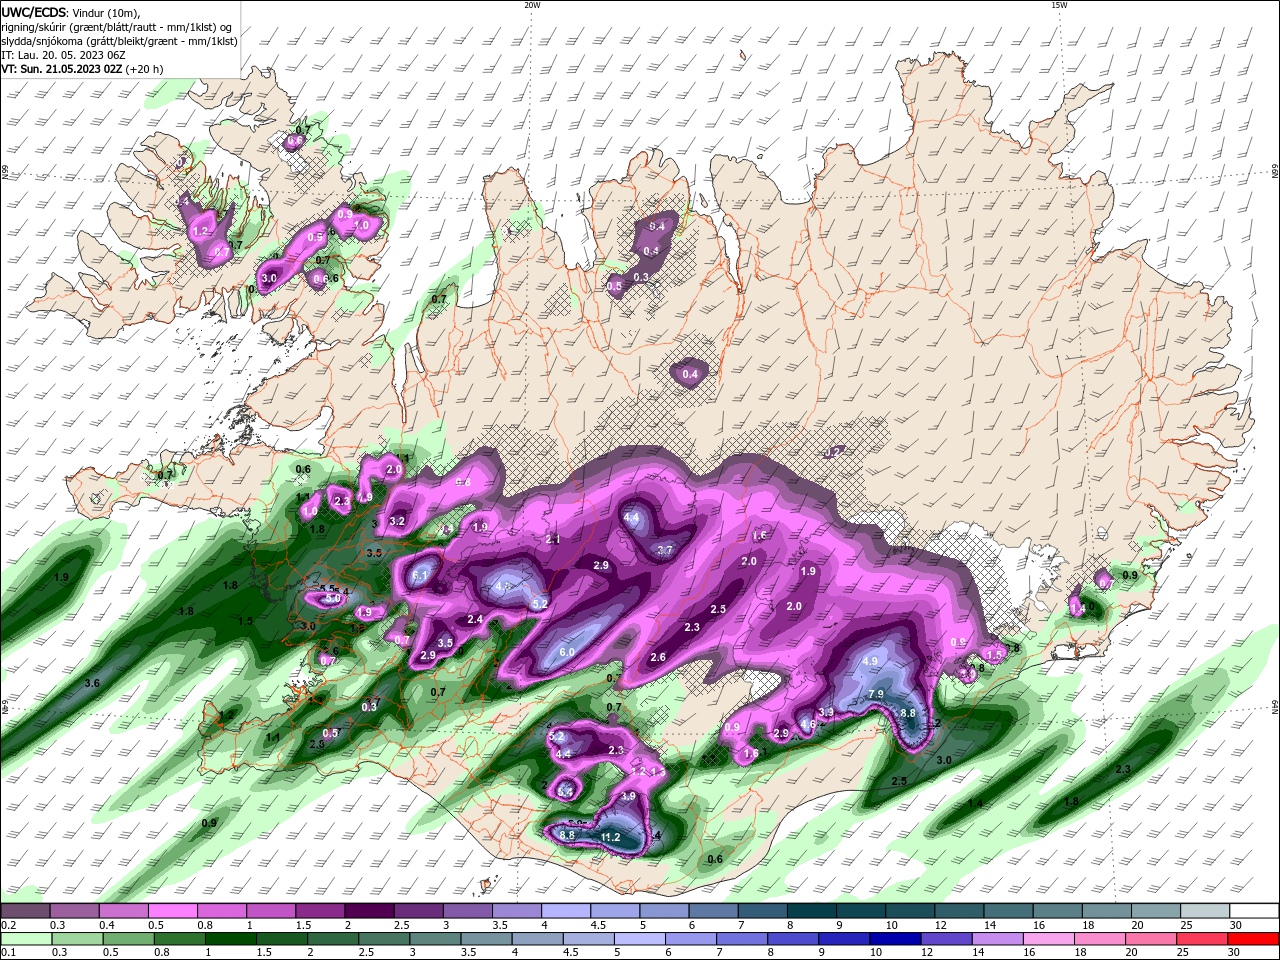This screenshot has height=960, width=1280.
Task: Click the '(+20 h)' forecast offset text
Action: pos(145,69)
